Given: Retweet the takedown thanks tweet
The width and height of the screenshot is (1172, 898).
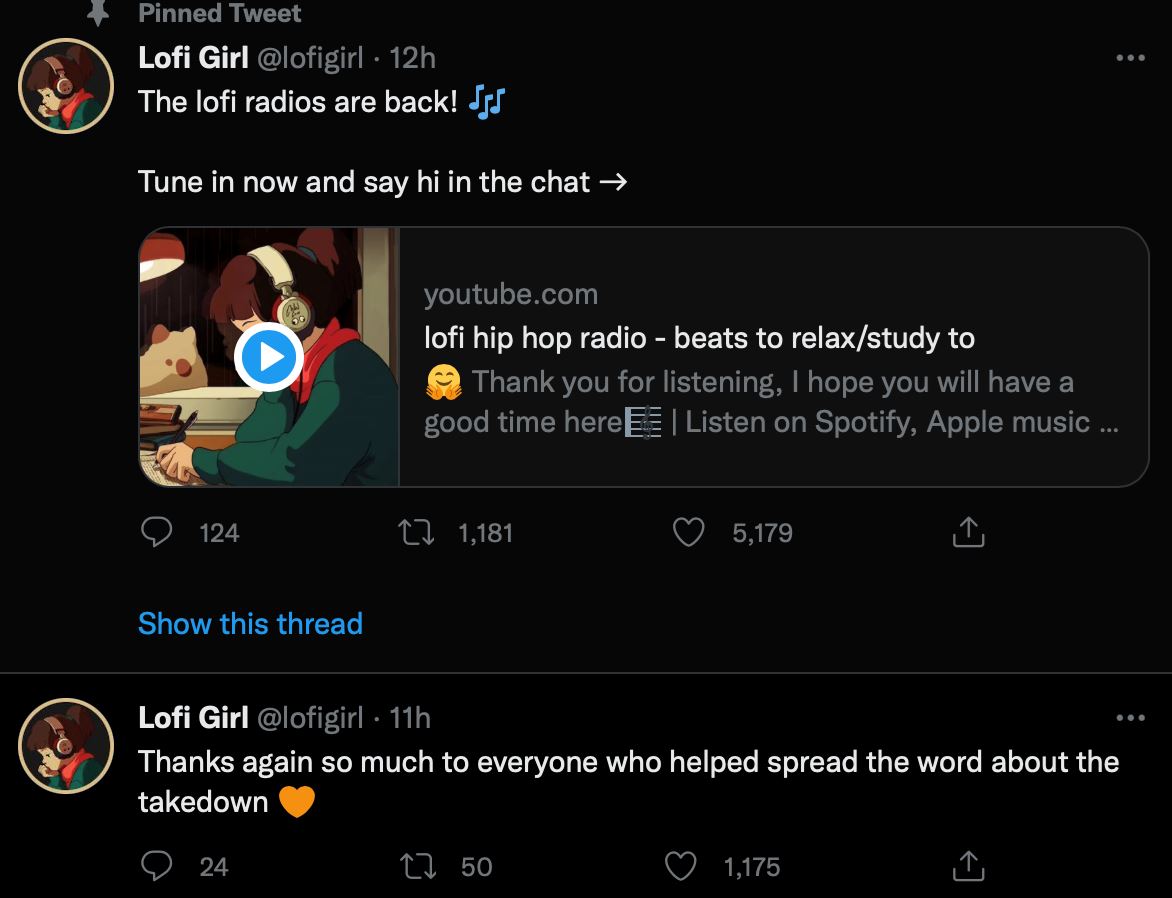Looking at the screenshot, I should tap(415, 866).
